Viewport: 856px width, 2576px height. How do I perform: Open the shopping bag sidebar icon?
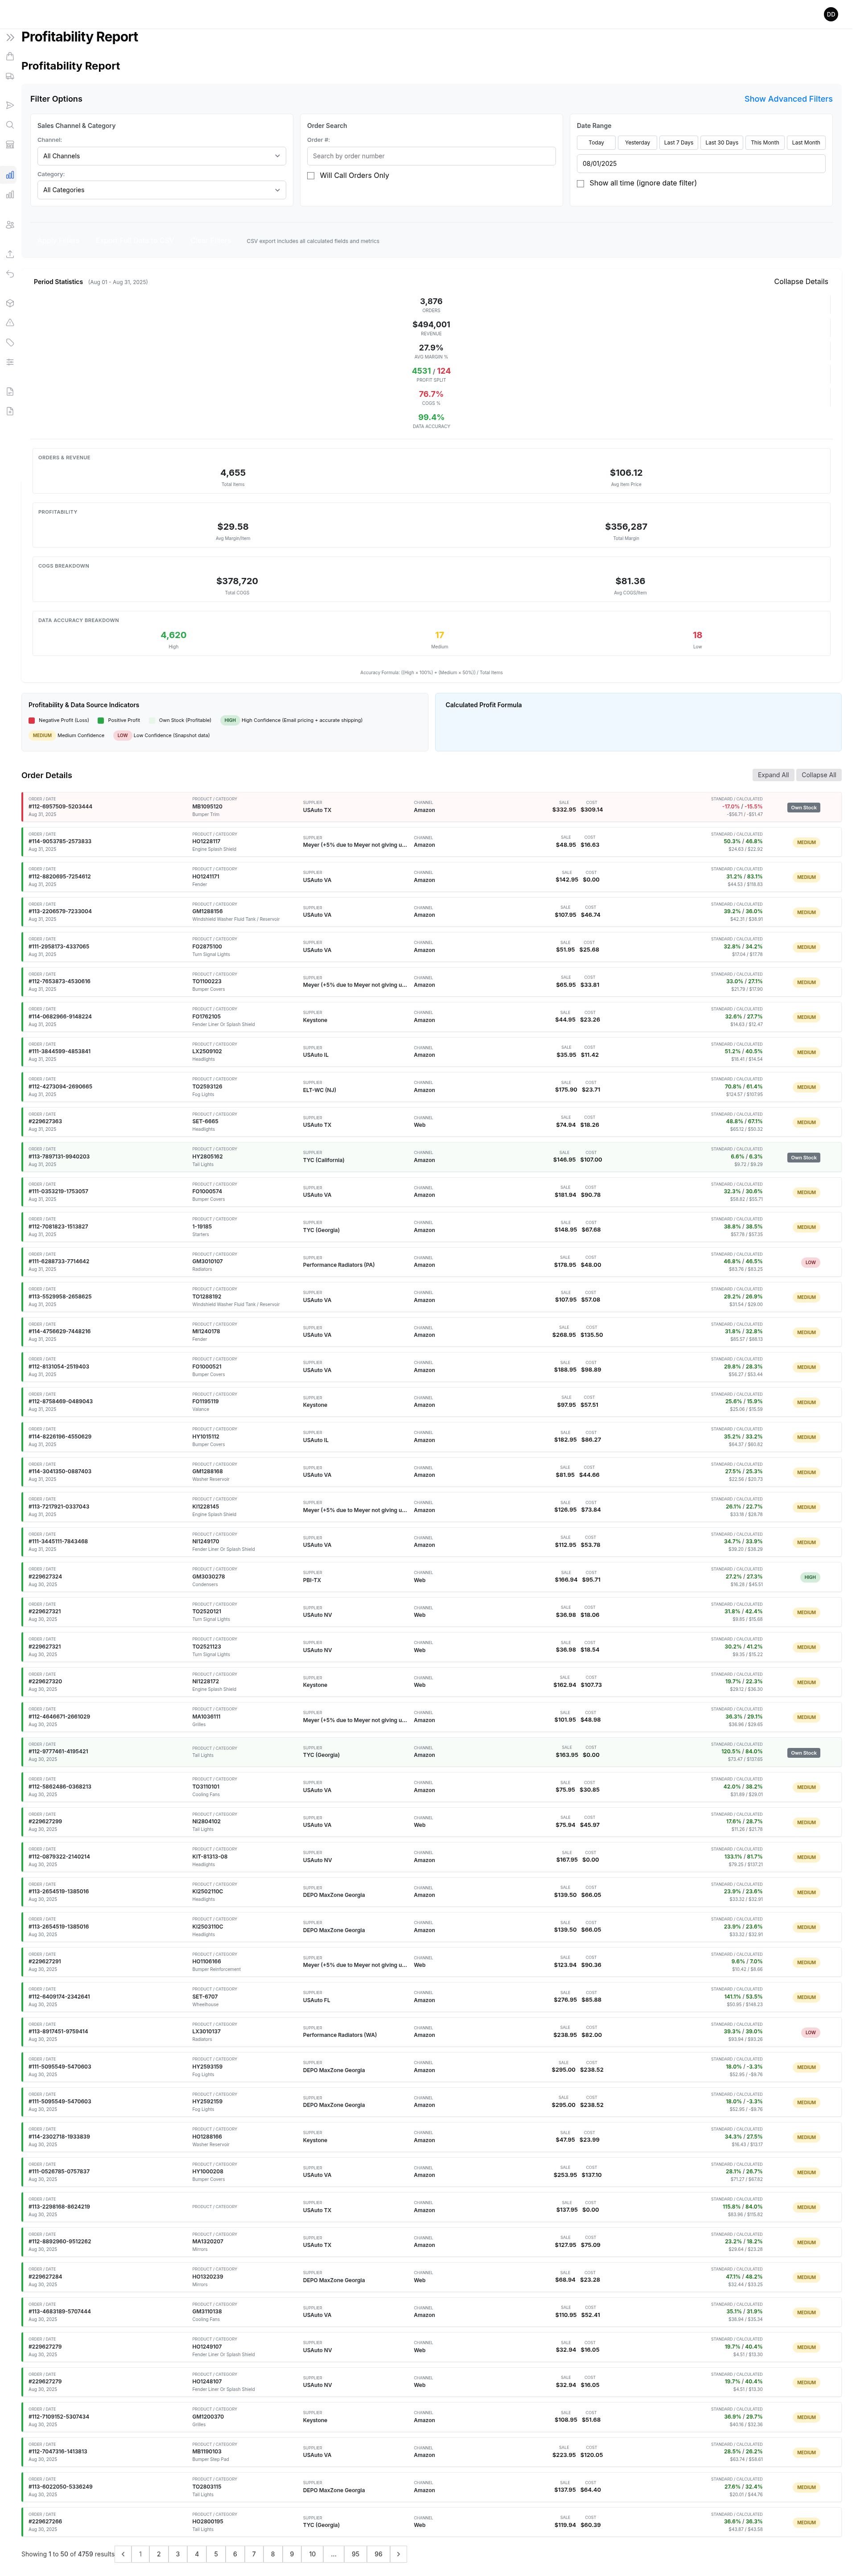[10, 56]
